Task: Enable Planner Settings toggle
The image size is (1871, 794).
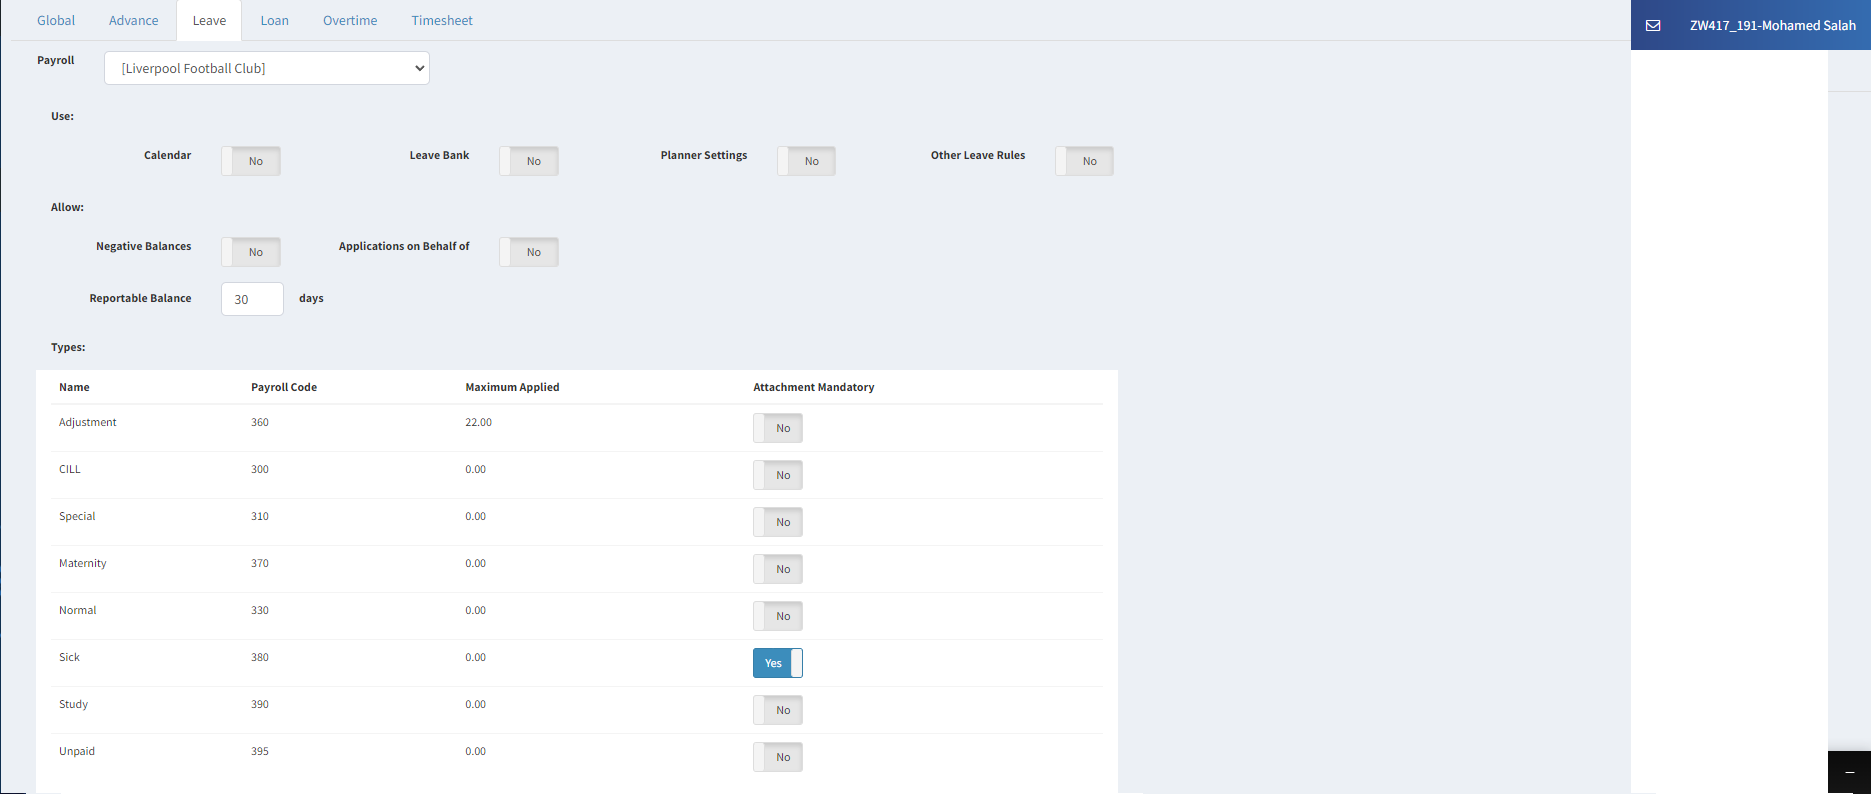Action: 806,161
